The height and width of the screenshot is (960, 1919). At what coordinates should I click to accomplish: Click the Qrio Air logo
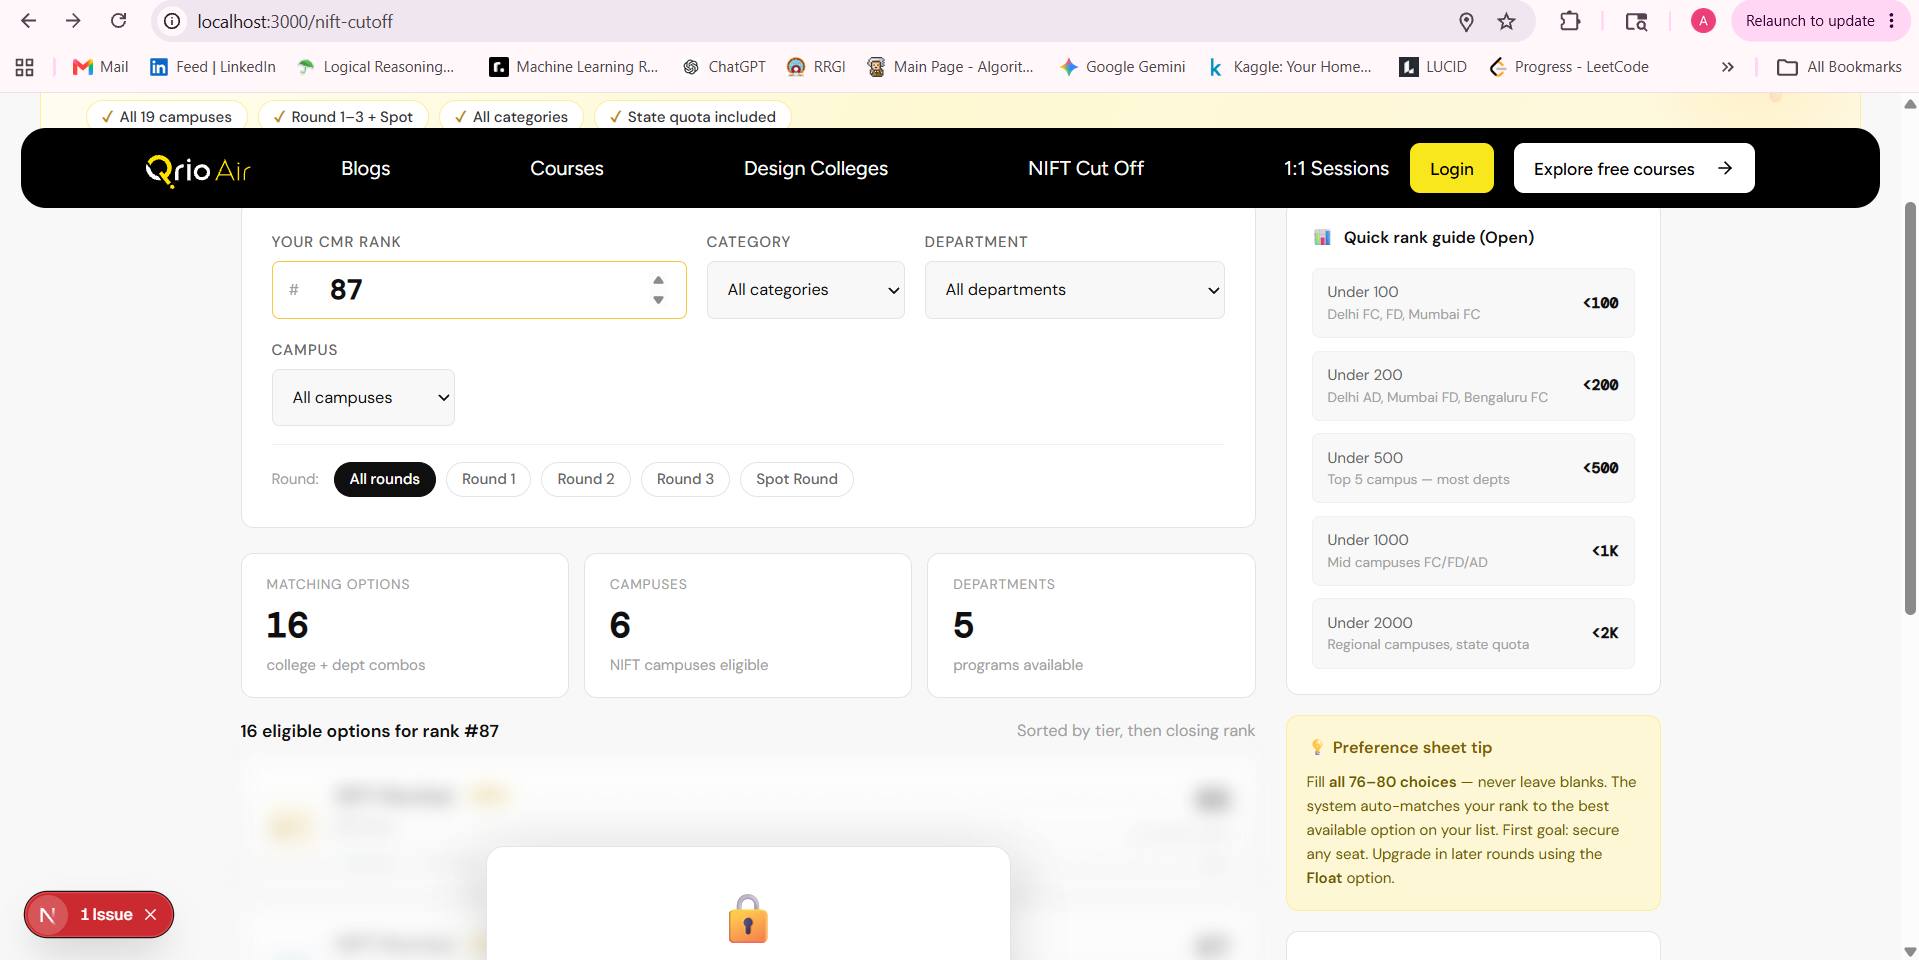[198, 170]
